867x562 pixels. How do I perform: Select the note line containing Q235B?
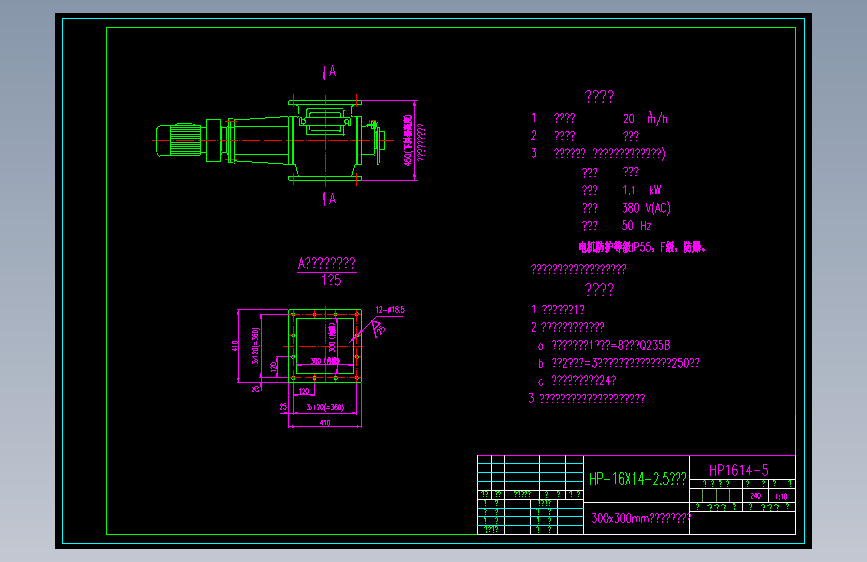(604, 346)
